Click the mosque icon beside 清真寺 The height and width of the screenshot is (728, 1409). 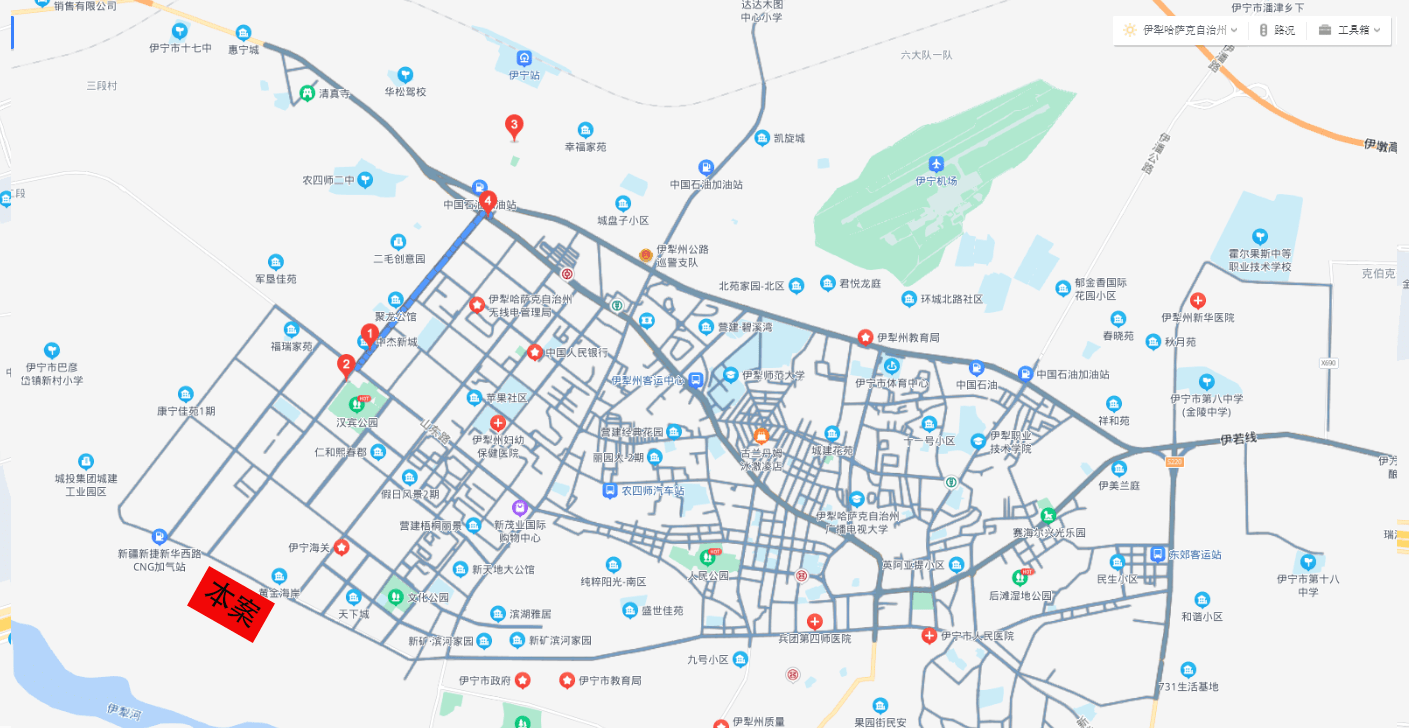307,93
